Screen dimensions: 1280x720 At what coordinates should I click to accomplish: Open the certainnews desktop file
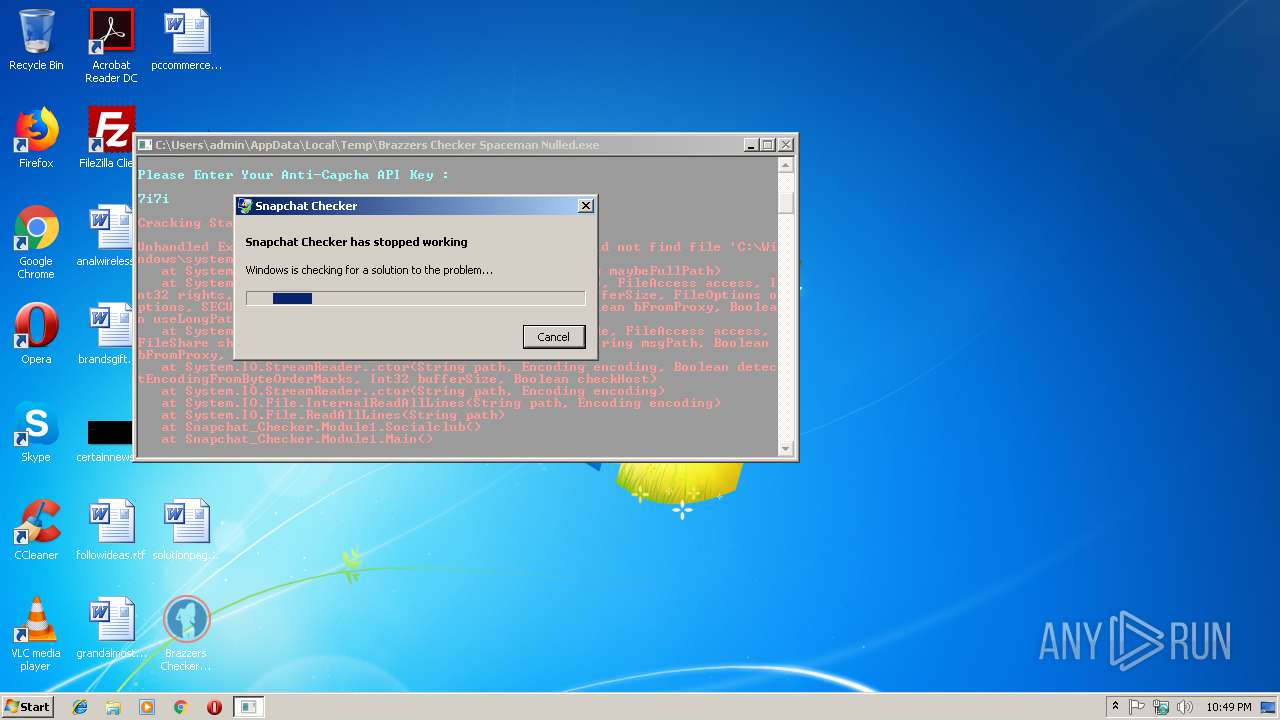[x=106, y=440]
